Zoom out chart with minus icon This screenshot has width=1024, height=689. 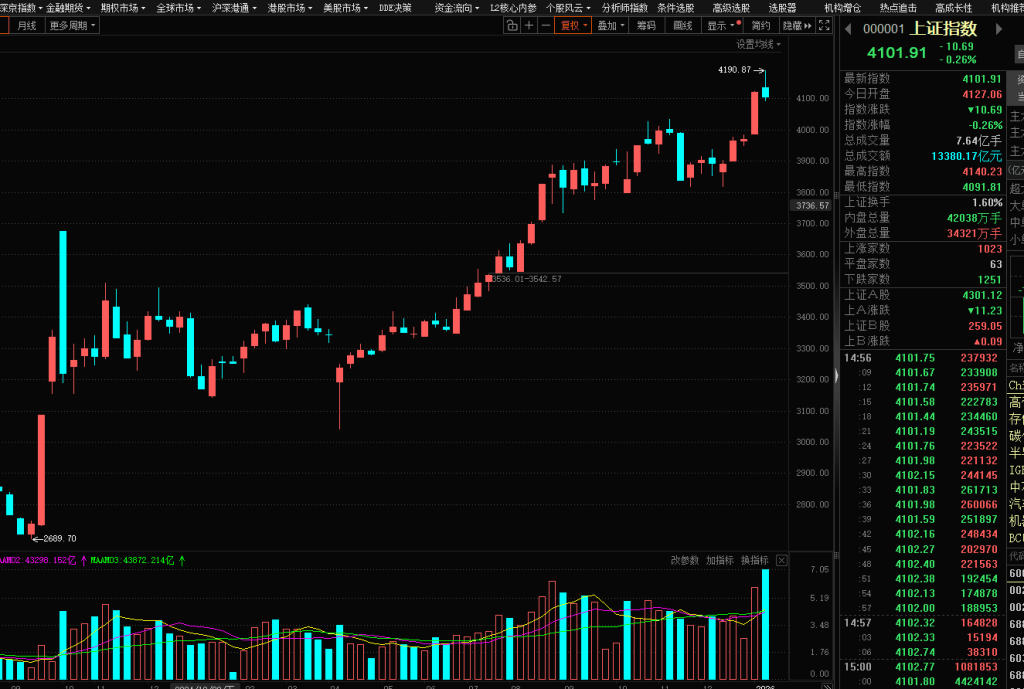point(545,26)
